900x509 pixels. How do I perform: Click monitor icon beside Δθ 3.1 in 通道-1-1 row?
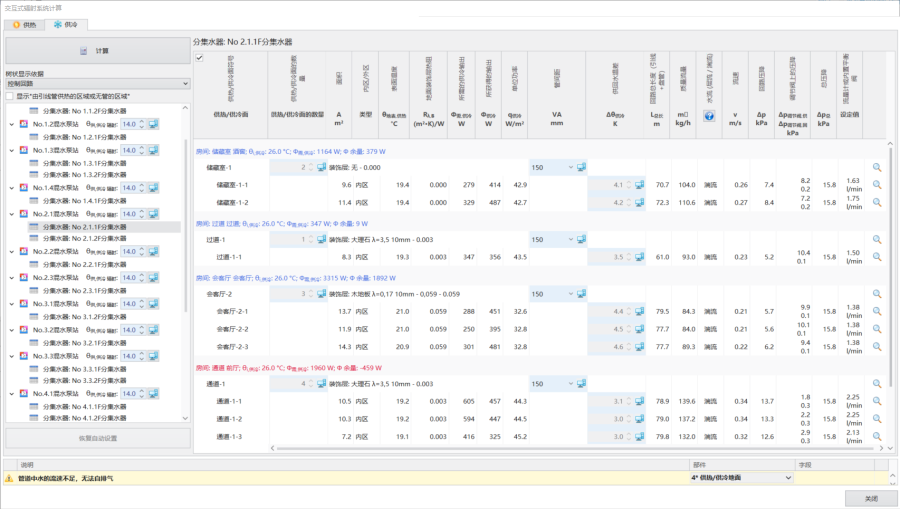(639, 401)
